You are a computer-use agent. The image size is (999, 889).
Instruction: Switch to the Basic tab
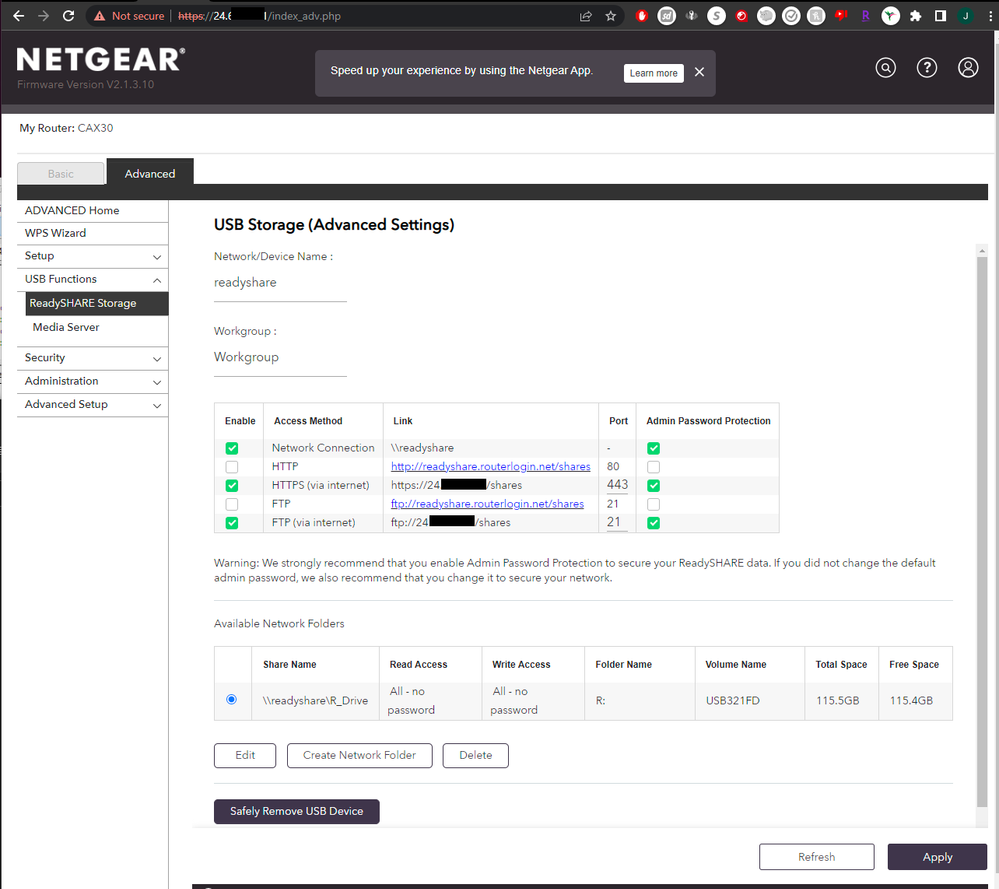61,173
